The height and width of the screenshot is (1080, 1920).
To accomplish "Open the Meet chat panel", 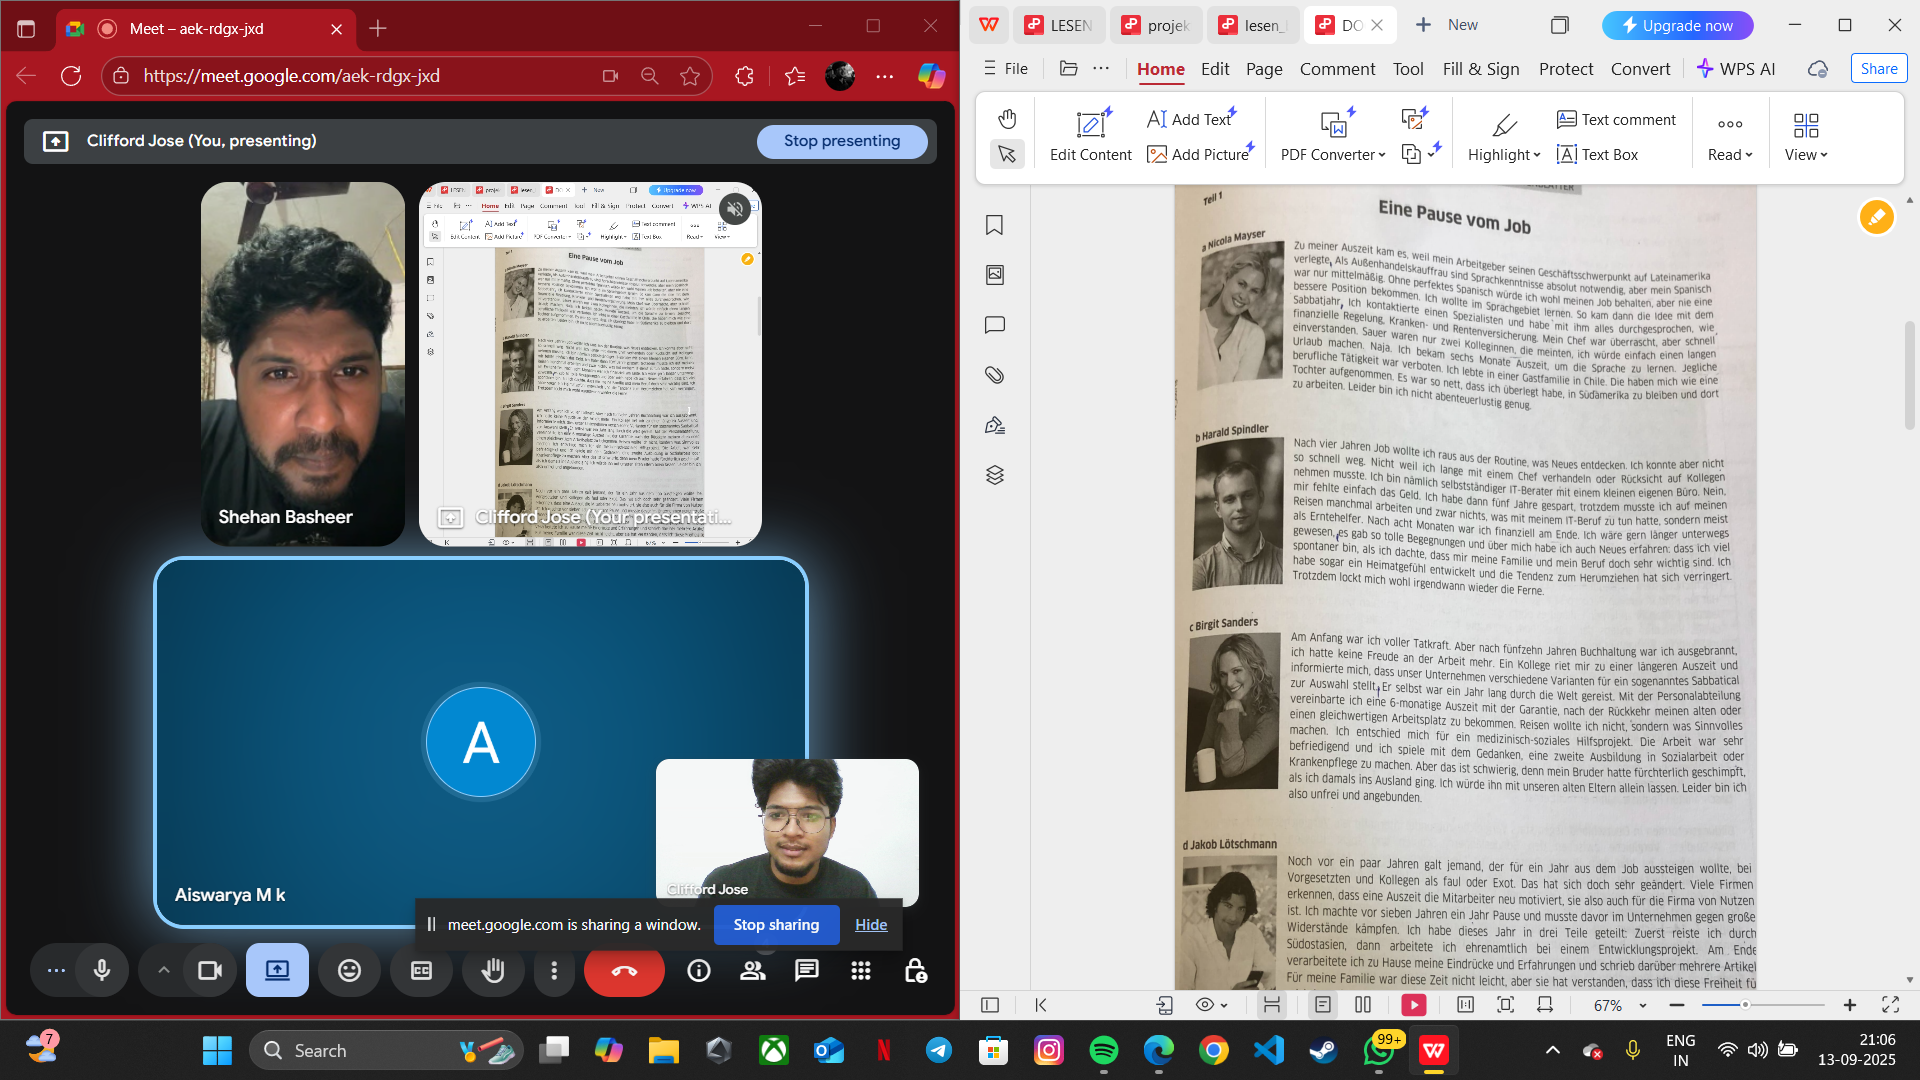I will (x=807, y=970).
